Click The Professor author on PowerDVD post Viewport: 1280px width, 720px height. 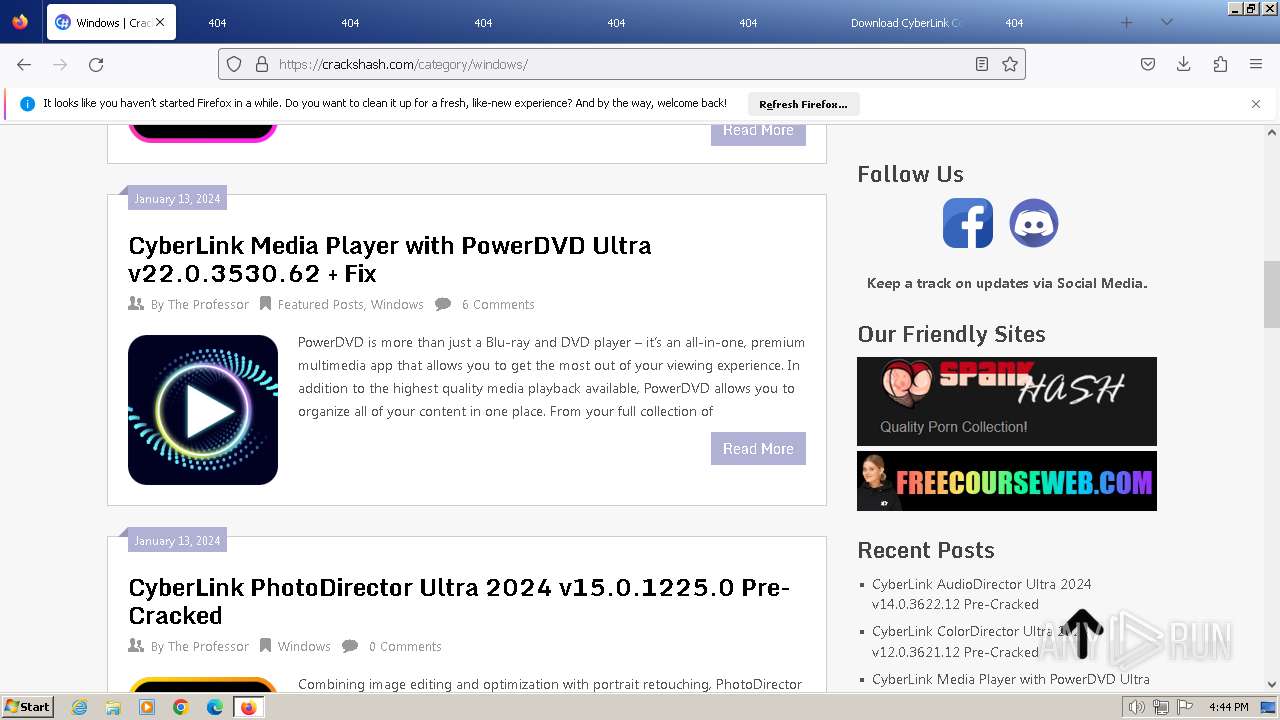point(208,305)
